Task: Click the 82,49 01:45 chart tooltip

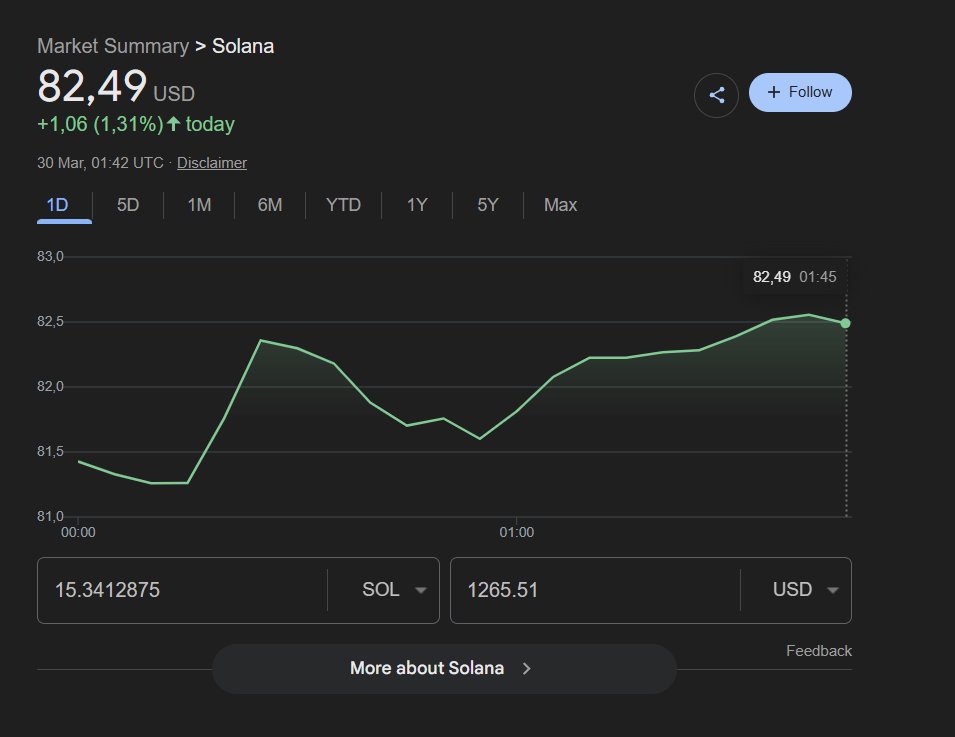Action: point(794,277)
